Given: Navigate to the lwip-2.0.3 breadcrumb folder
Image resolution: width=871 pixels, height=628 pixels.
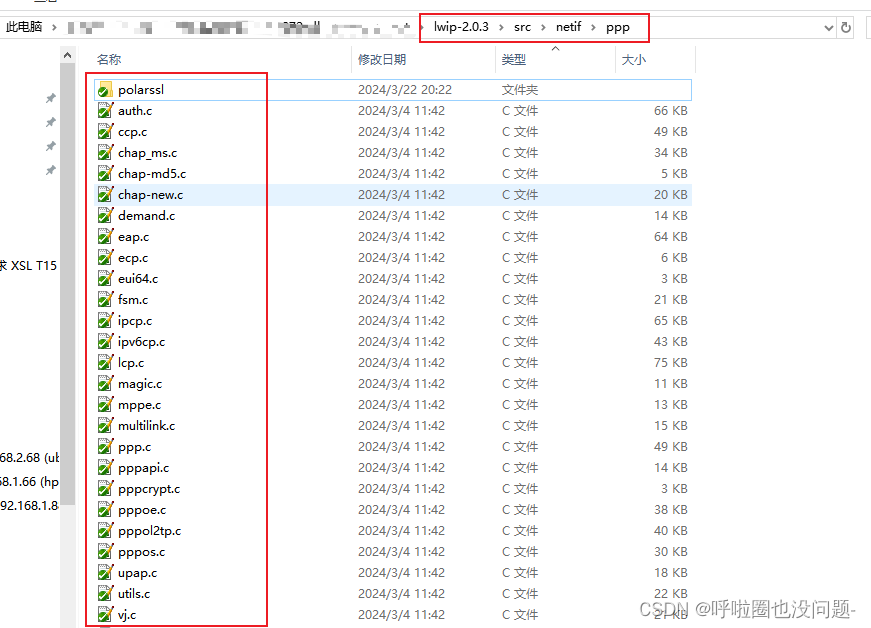Looking at the screenshot, I should click(461, 27).
